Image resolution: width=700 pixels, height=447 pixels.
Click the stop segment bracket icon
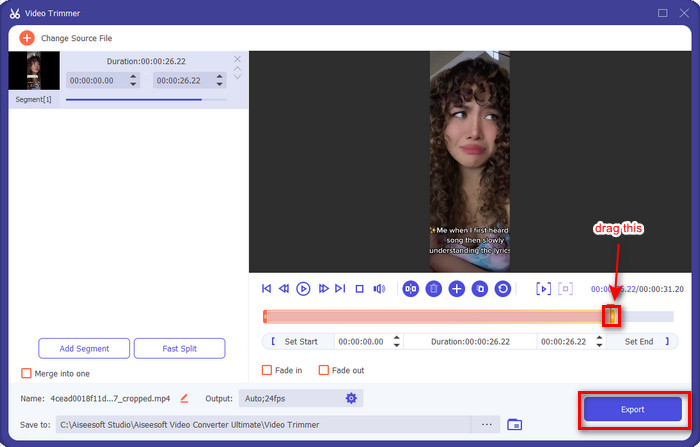point(565,289)
